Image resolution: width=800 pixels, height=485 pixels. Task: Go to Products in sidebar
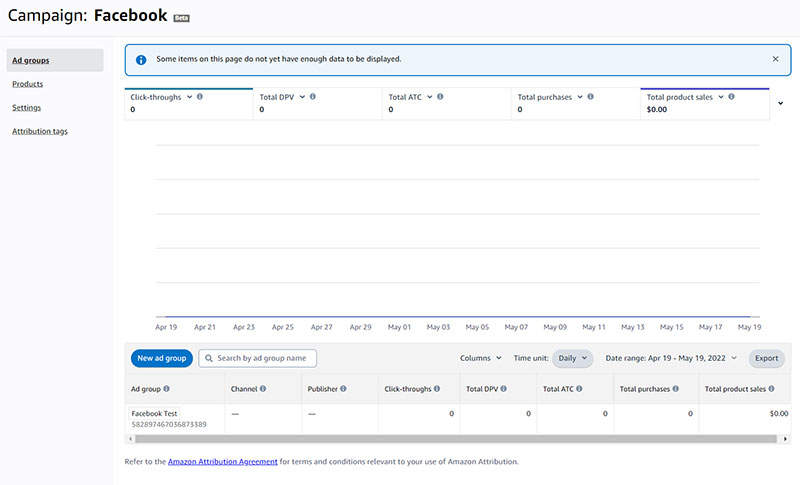27,84
